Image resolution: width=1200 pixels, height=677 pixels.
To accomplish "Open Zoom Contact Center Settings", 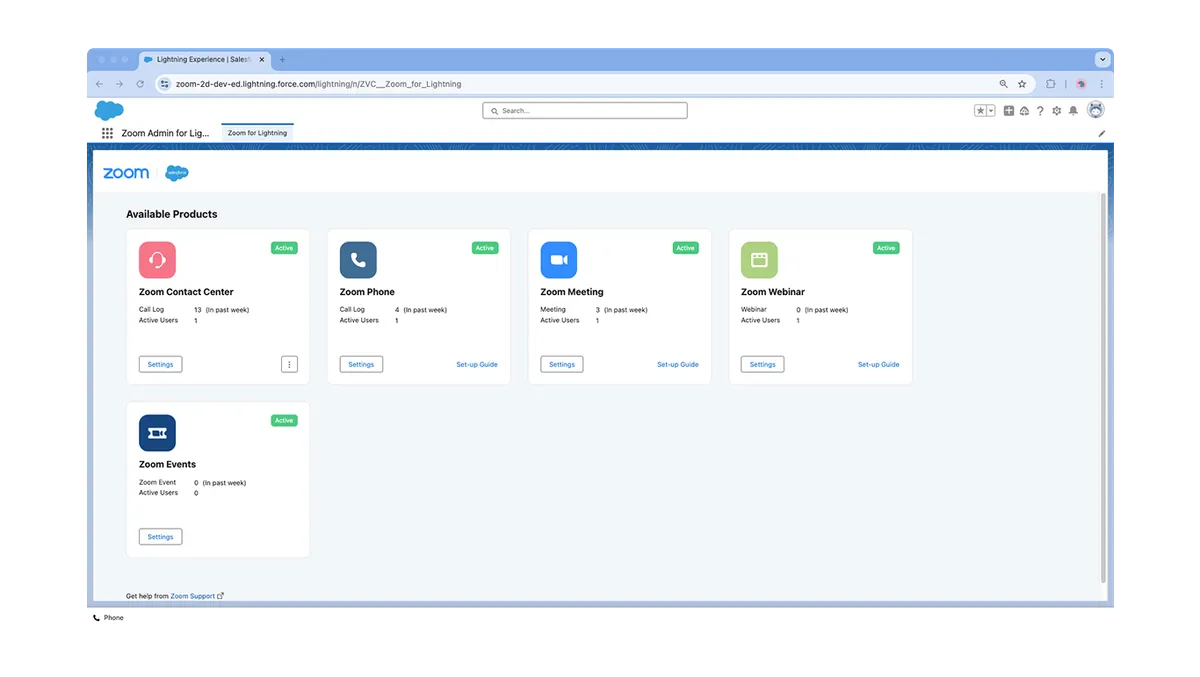I will pyautogui.click(x=160, y=364).
